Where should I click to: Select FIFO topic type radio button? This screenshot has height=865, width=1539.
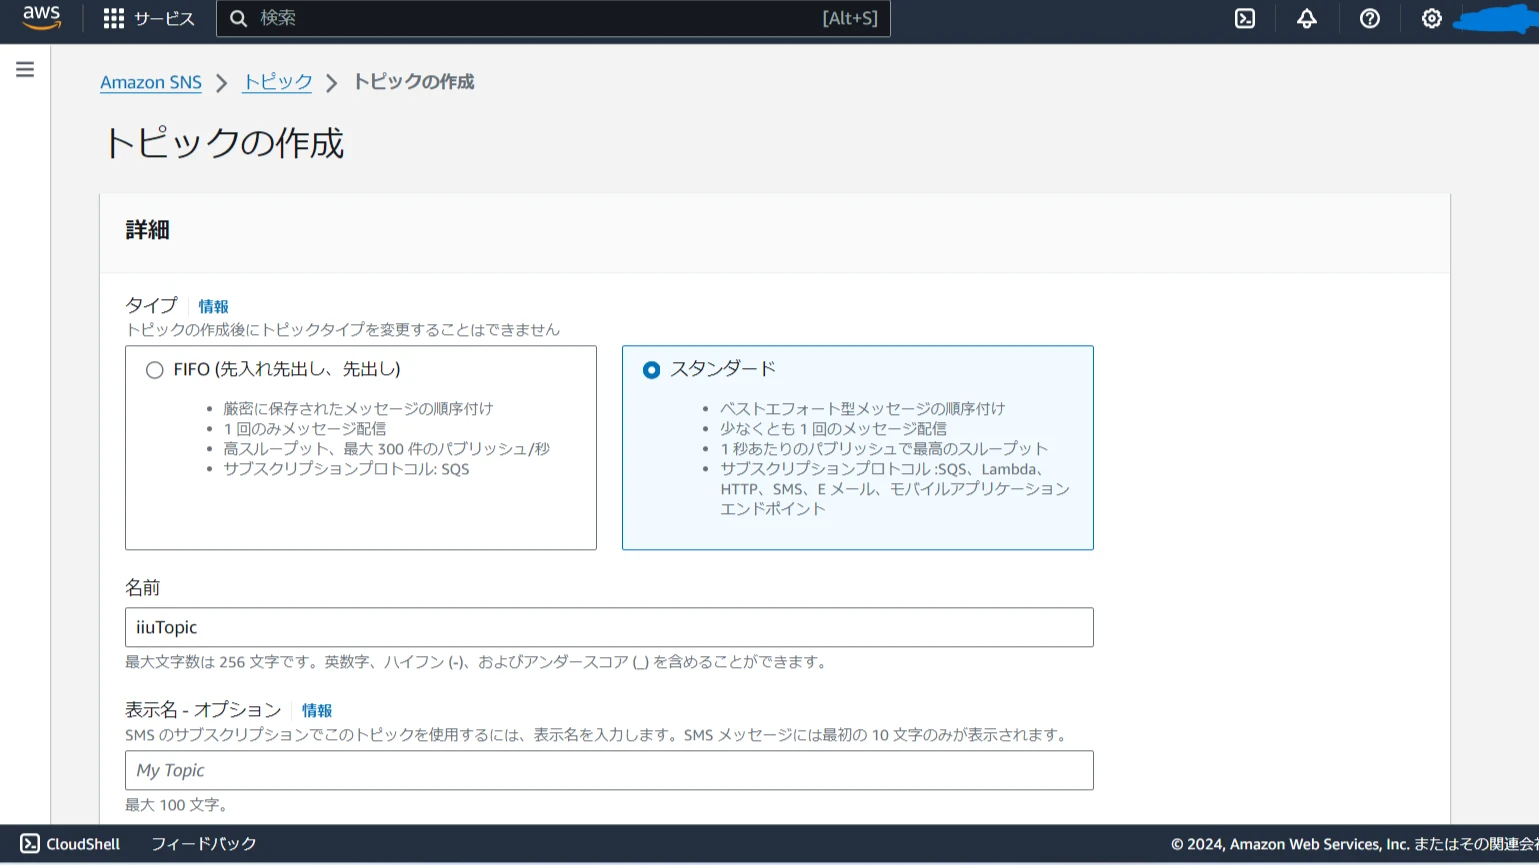154,370
